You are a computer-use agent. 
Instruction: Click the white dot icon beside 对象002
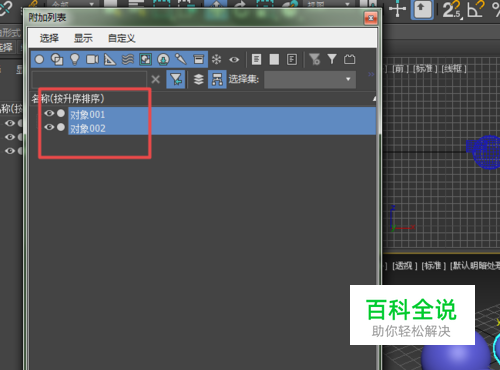(61, 127)
